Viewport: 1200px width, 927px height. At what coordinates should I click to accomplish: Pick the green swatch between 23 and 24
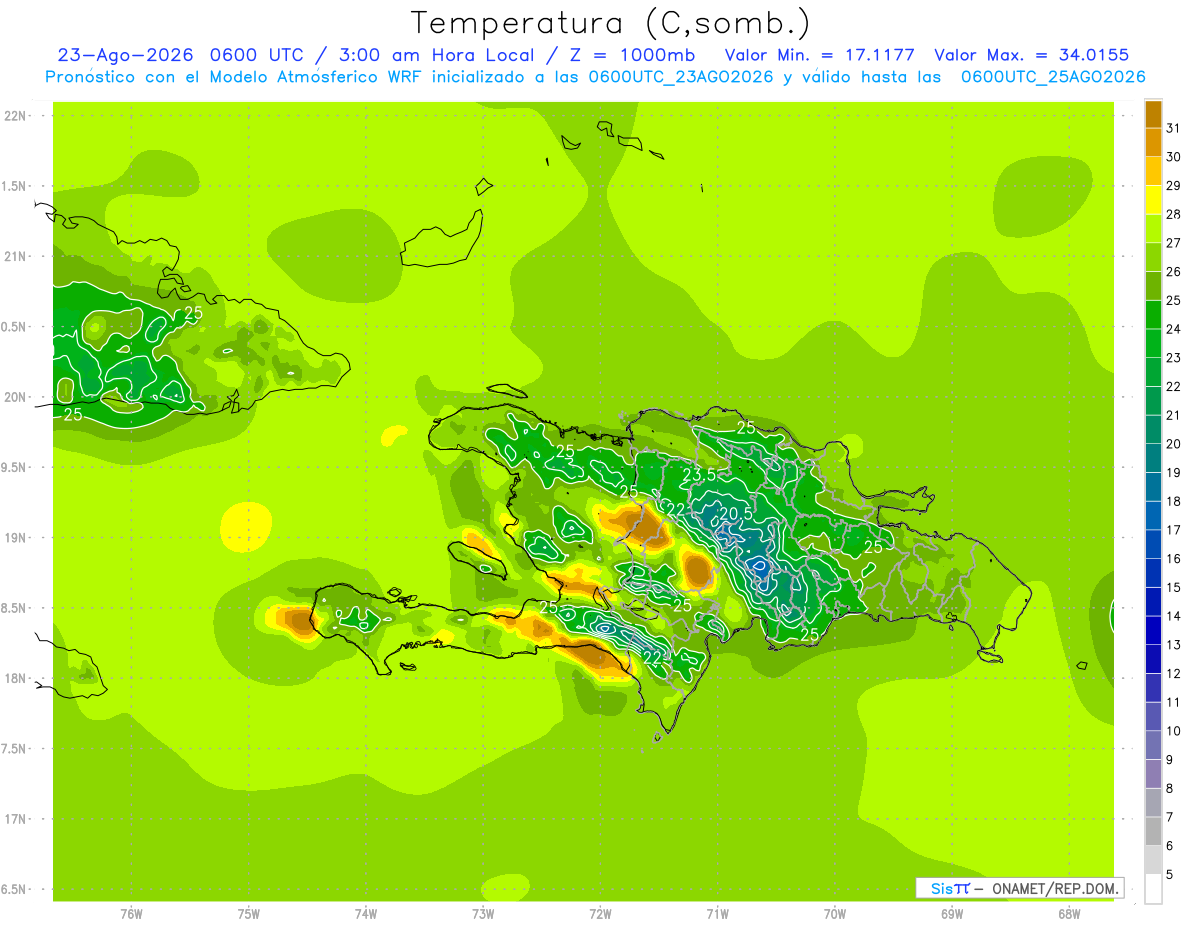tap(1153, 343)
